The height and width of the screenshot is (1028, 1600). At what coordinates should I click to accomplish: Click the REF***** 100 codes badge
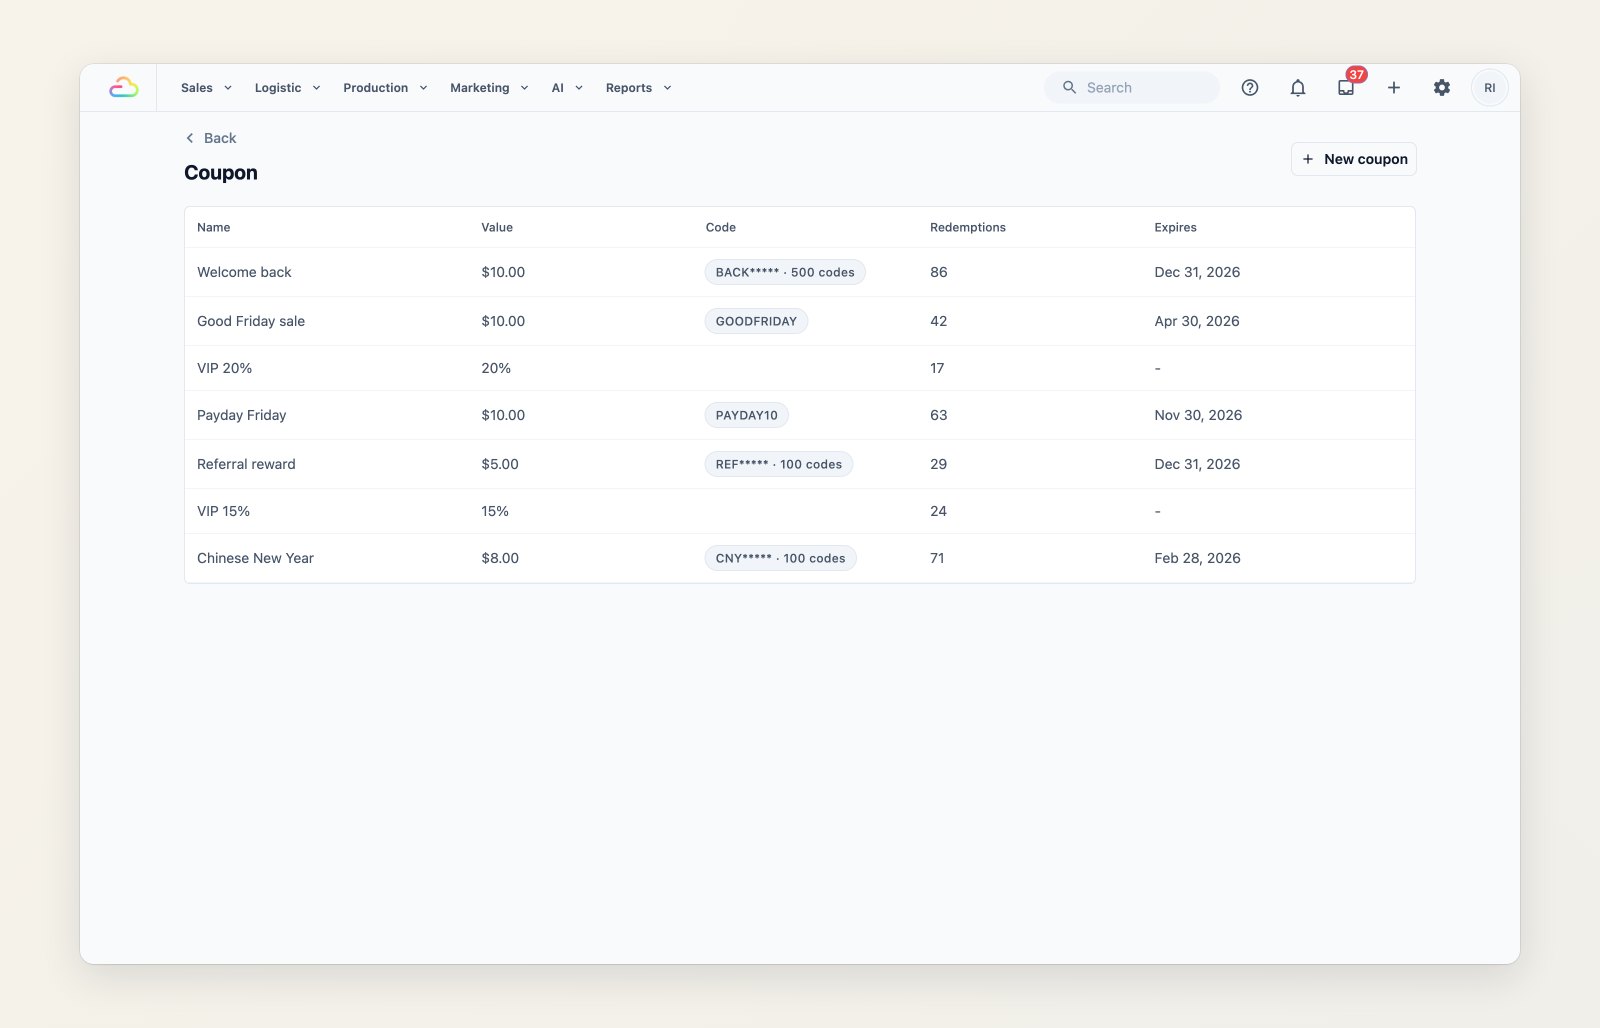click(779, 464)
